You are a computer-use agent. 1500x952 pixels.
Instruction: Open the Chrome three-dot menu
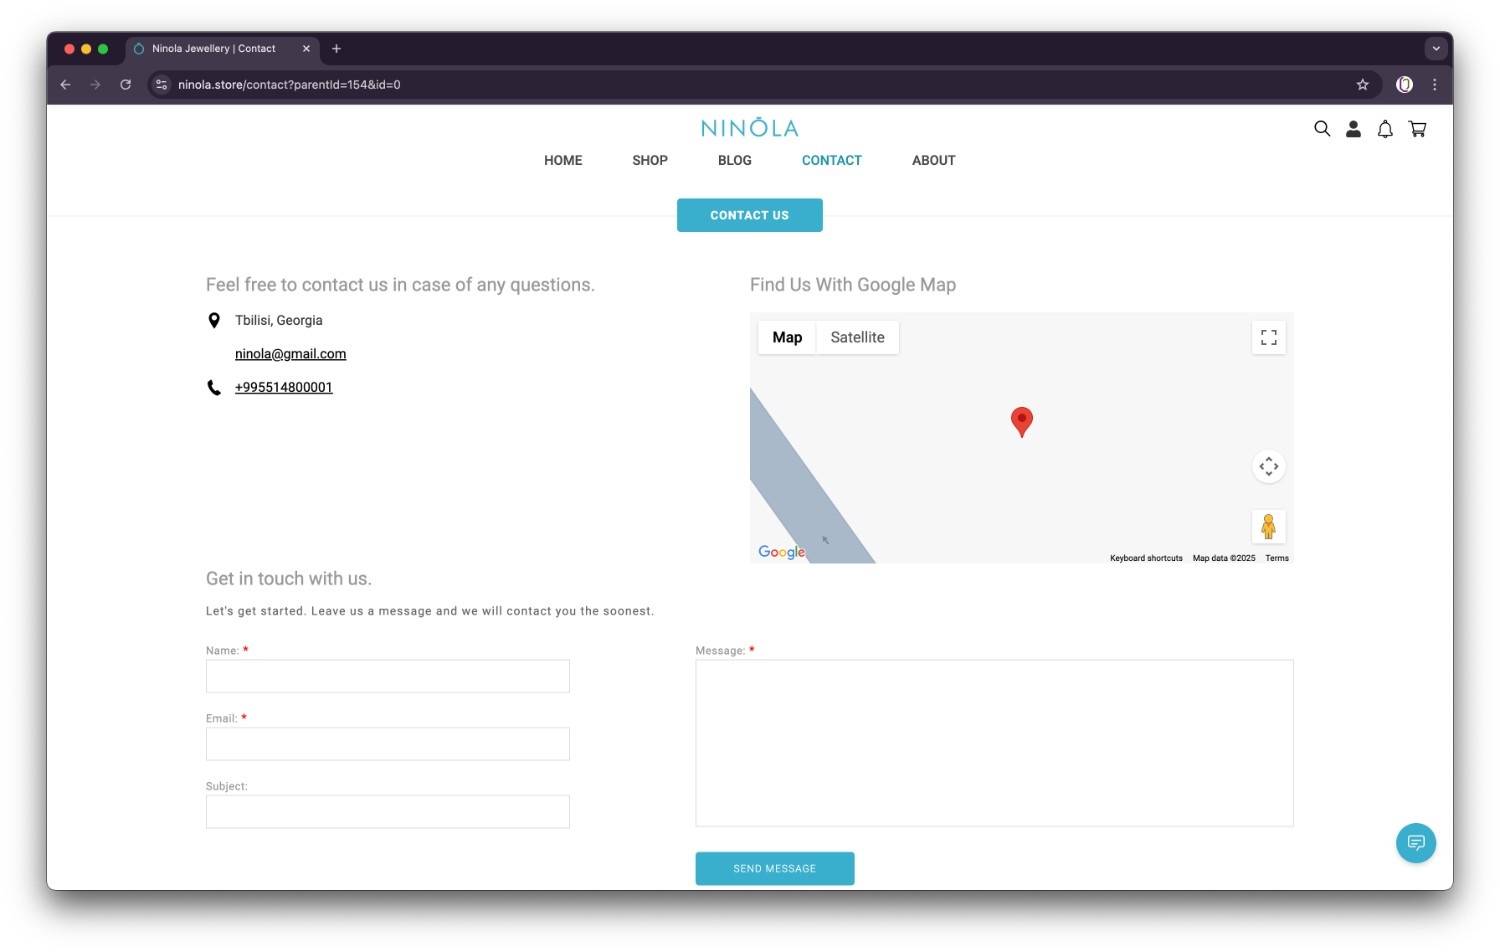pyautogui.click(x=1434, y=85)
